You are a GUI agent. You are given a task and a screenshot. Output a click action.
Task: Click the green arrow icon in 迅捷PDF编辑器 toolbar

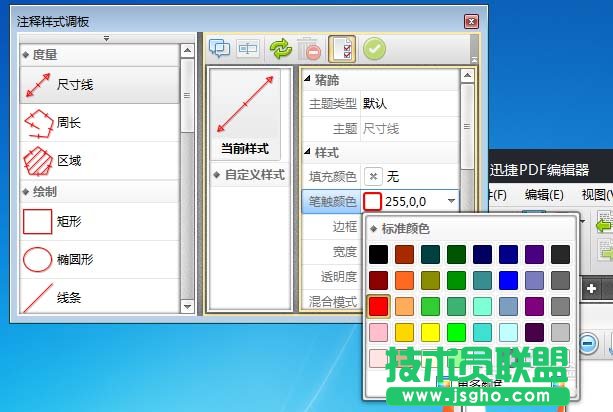point(604,224)
